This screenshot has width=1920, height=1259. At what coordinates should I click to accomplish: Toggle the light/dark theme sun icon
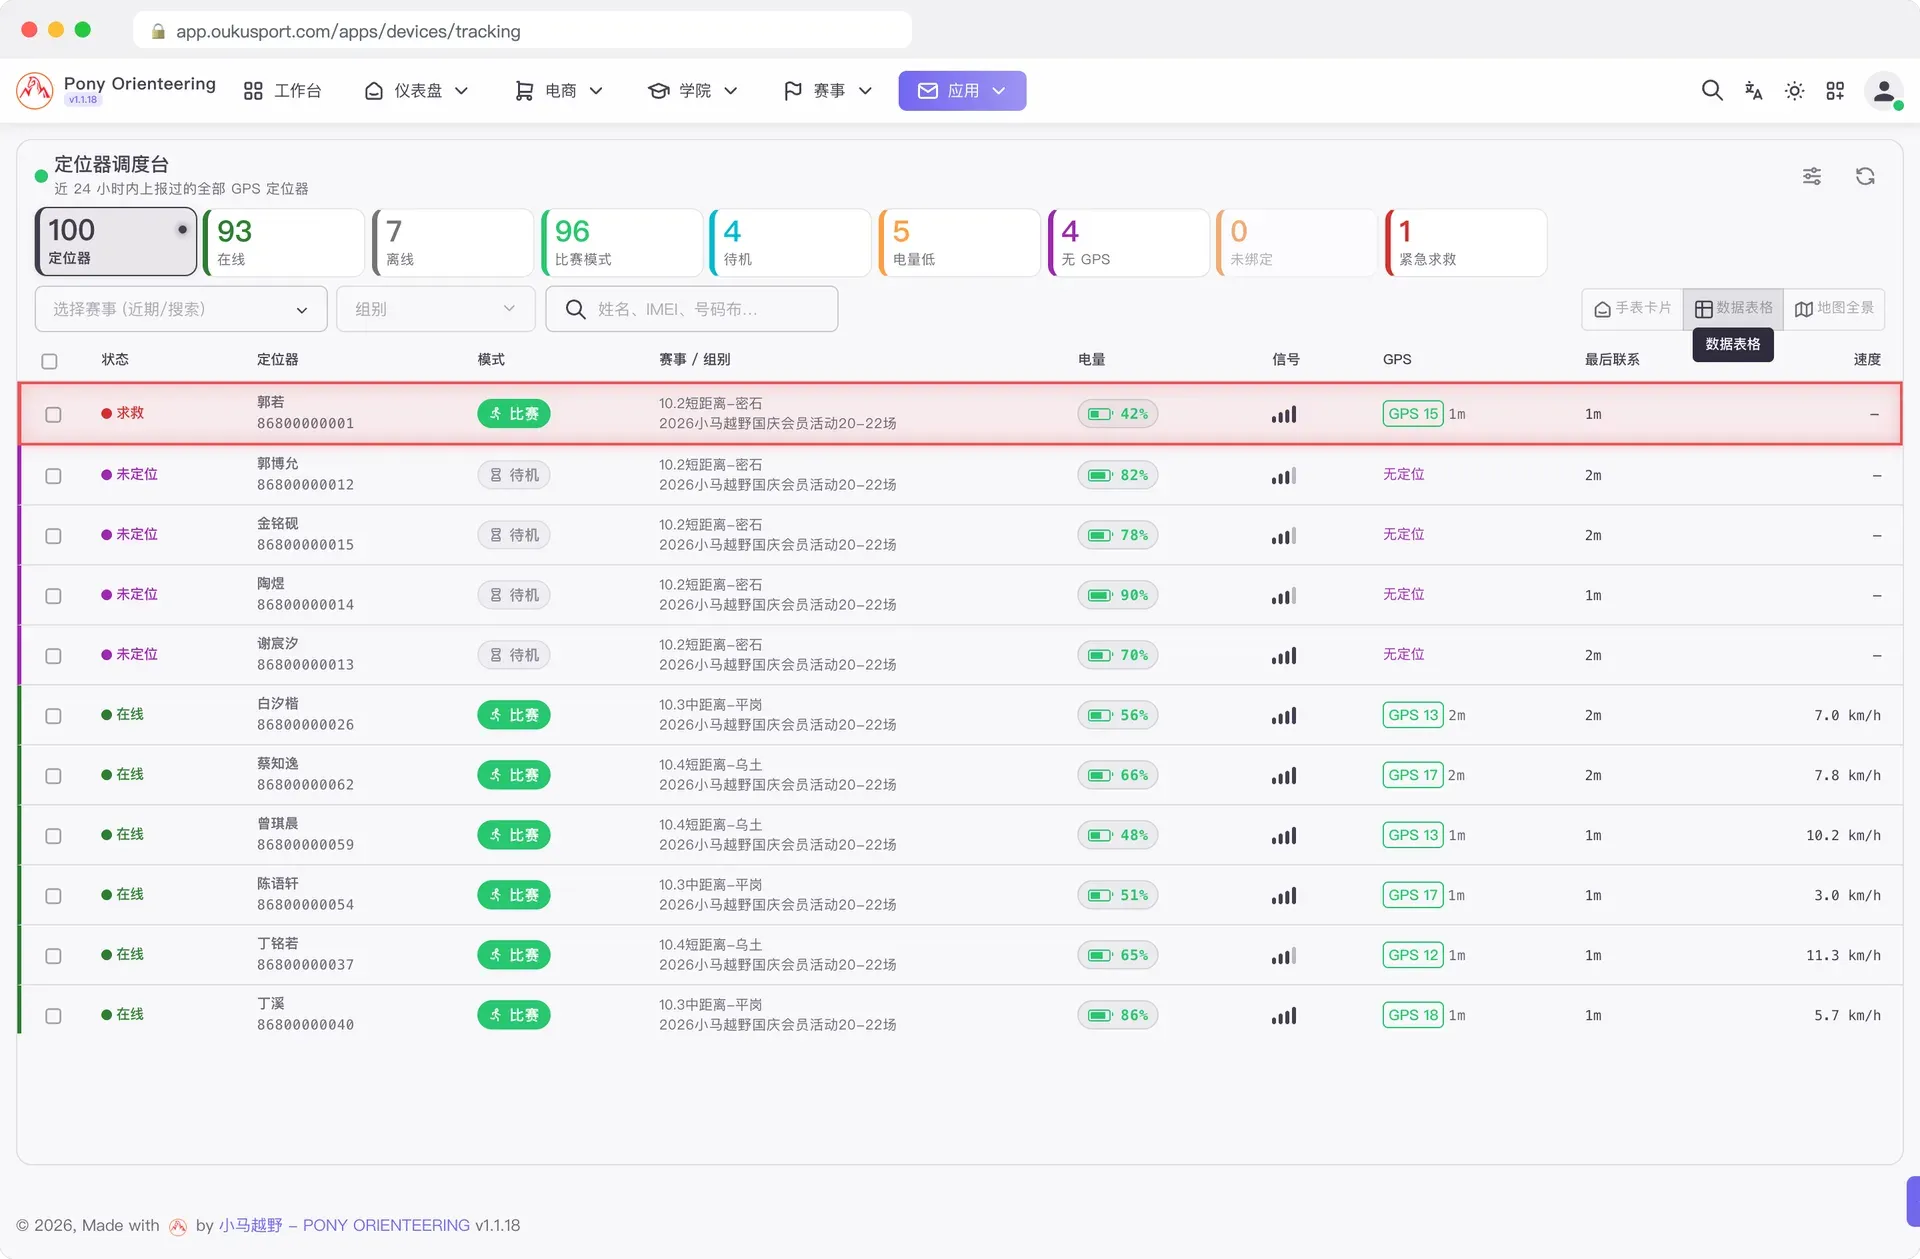(x=1794, y=91)
